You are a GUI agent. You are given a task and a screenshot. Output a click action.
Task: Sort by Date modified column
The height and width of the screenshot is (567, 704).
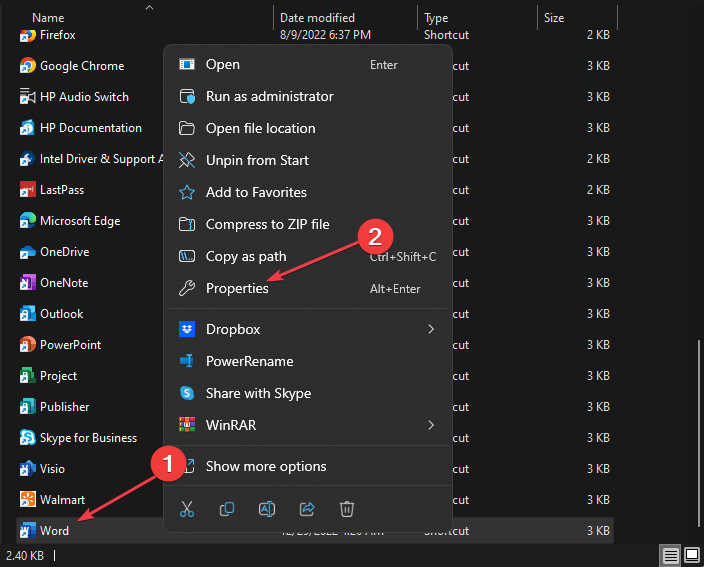pyautogui.click(x=317, y=18)
